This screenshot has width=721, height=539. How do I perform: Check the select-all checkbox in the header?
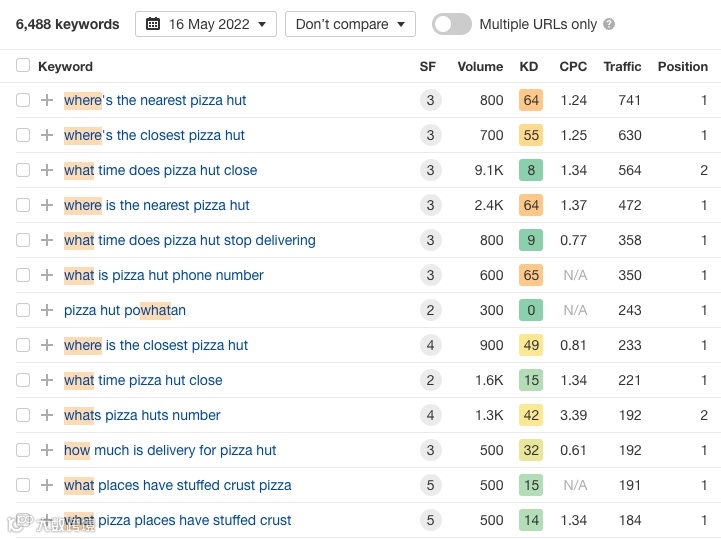pos(23,66)
